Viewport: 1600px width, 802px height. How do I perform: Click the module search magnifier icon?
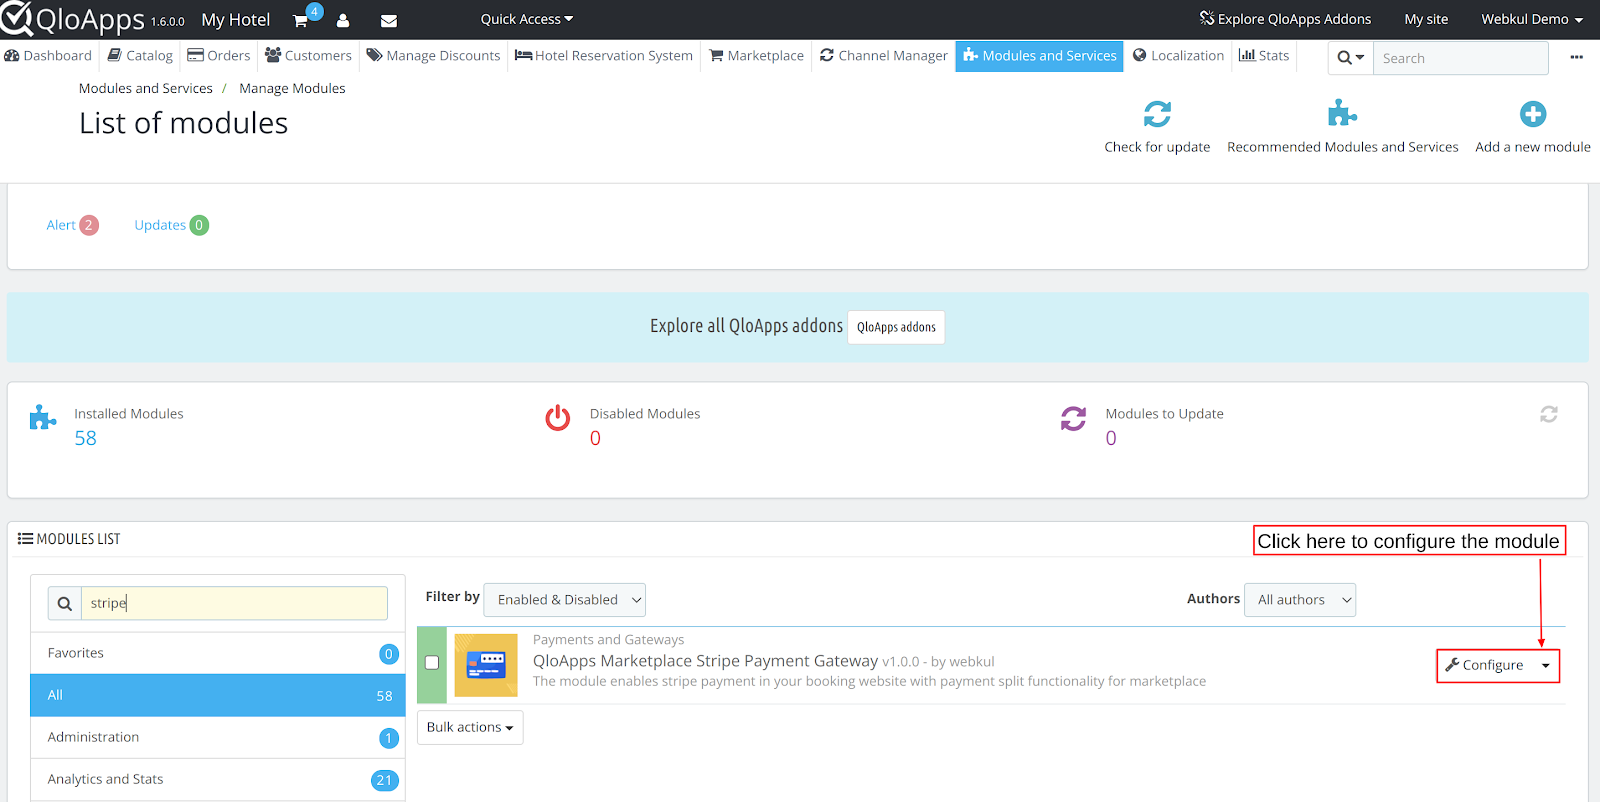65,603
